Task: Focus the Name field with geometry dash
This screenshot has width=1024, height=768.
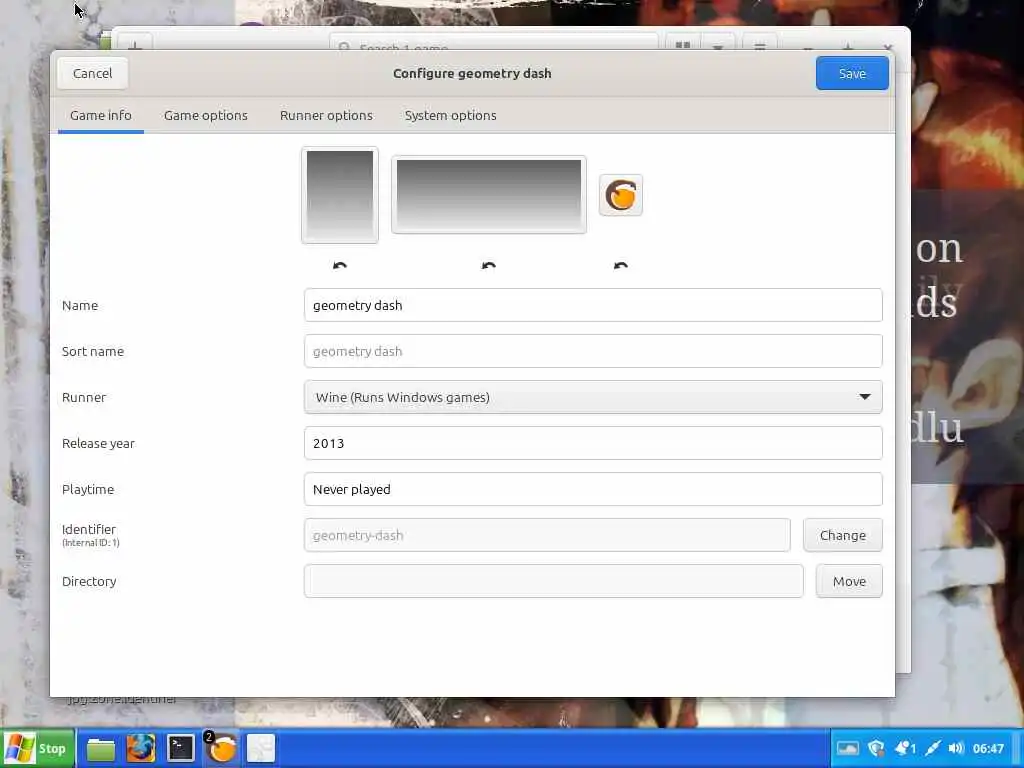Action: point(593,305)
